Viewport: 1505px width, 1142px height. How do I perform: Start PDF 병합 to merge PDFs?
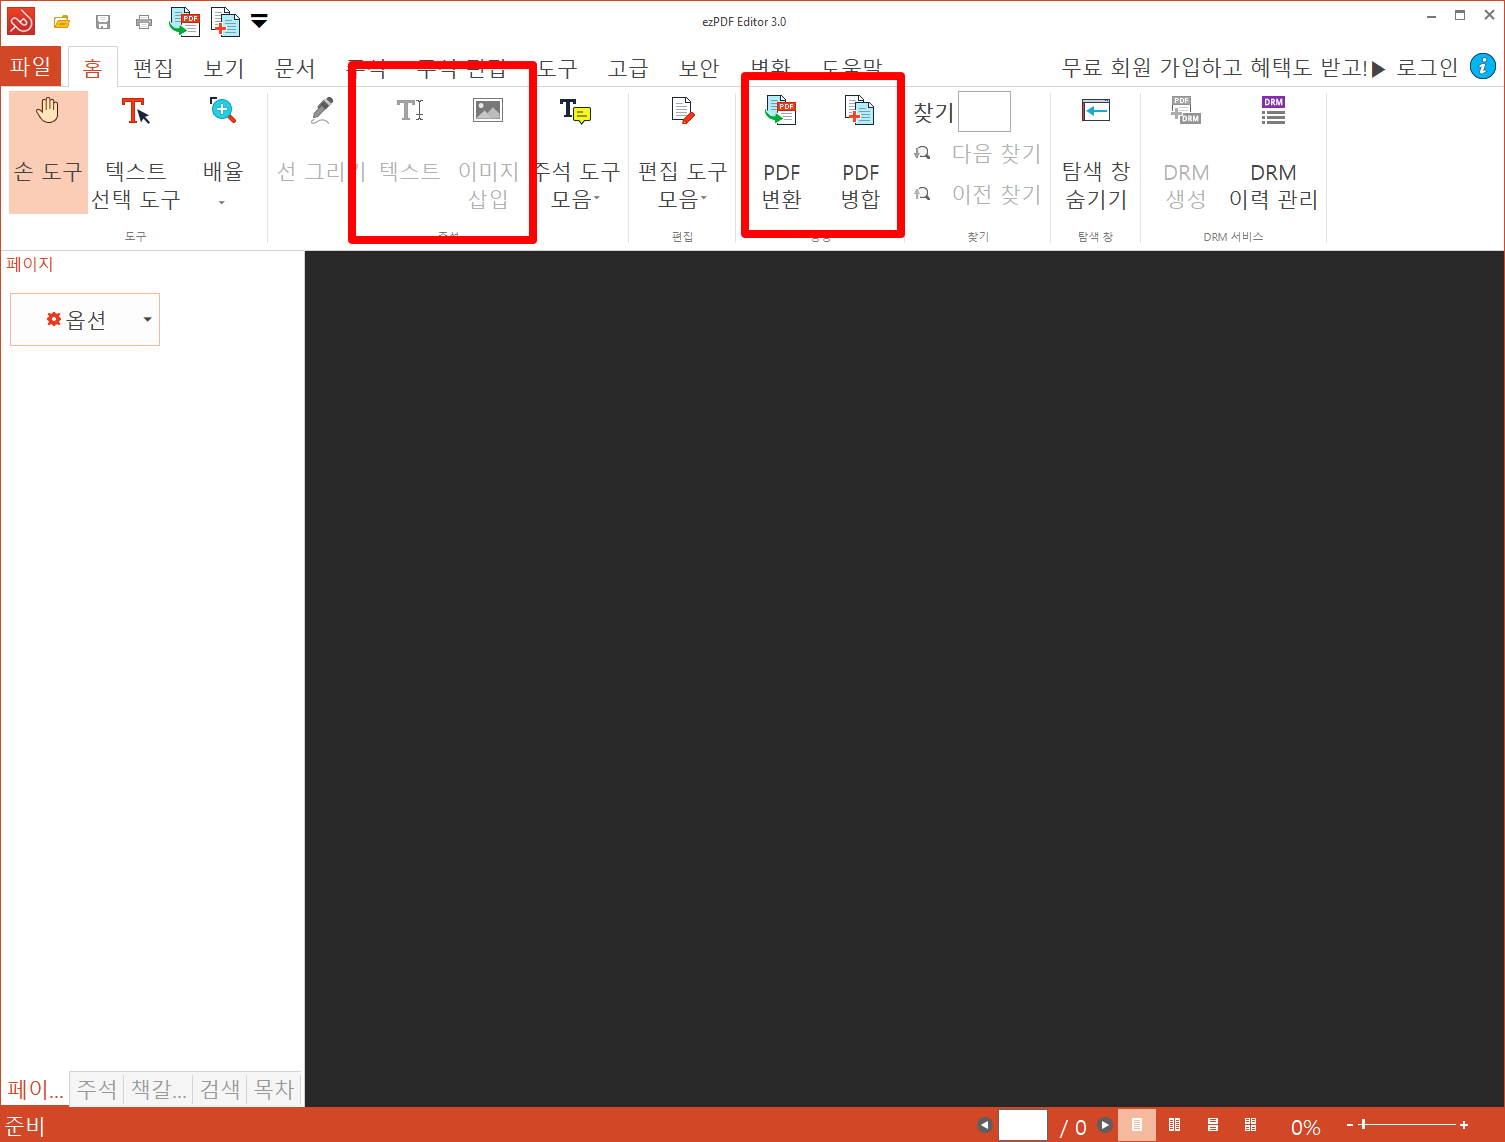(859, 152)
